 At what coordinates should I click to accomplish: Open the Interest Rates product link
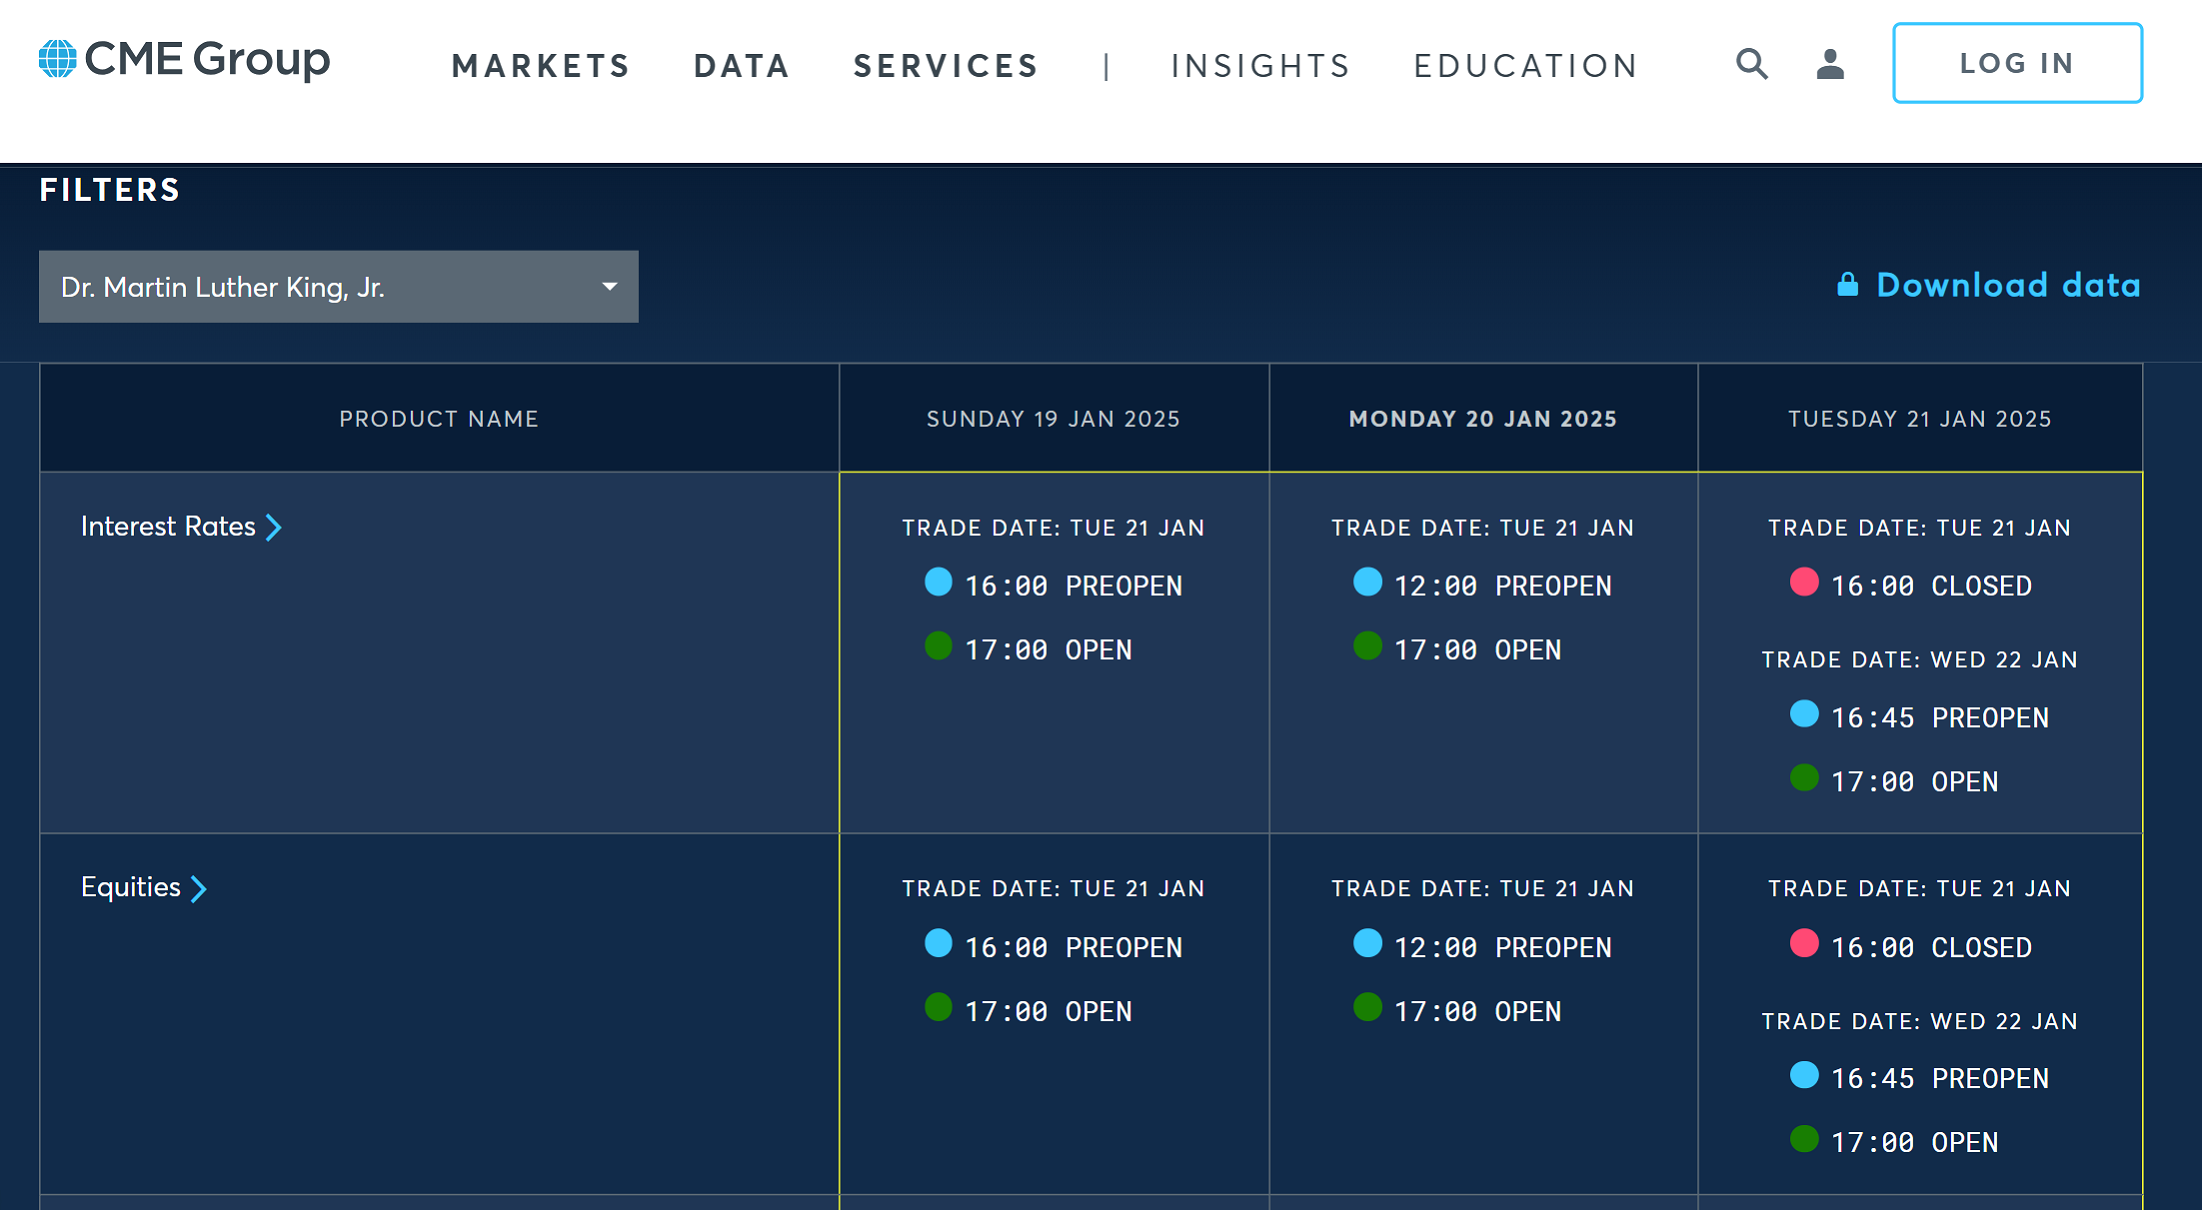point(168,527)
